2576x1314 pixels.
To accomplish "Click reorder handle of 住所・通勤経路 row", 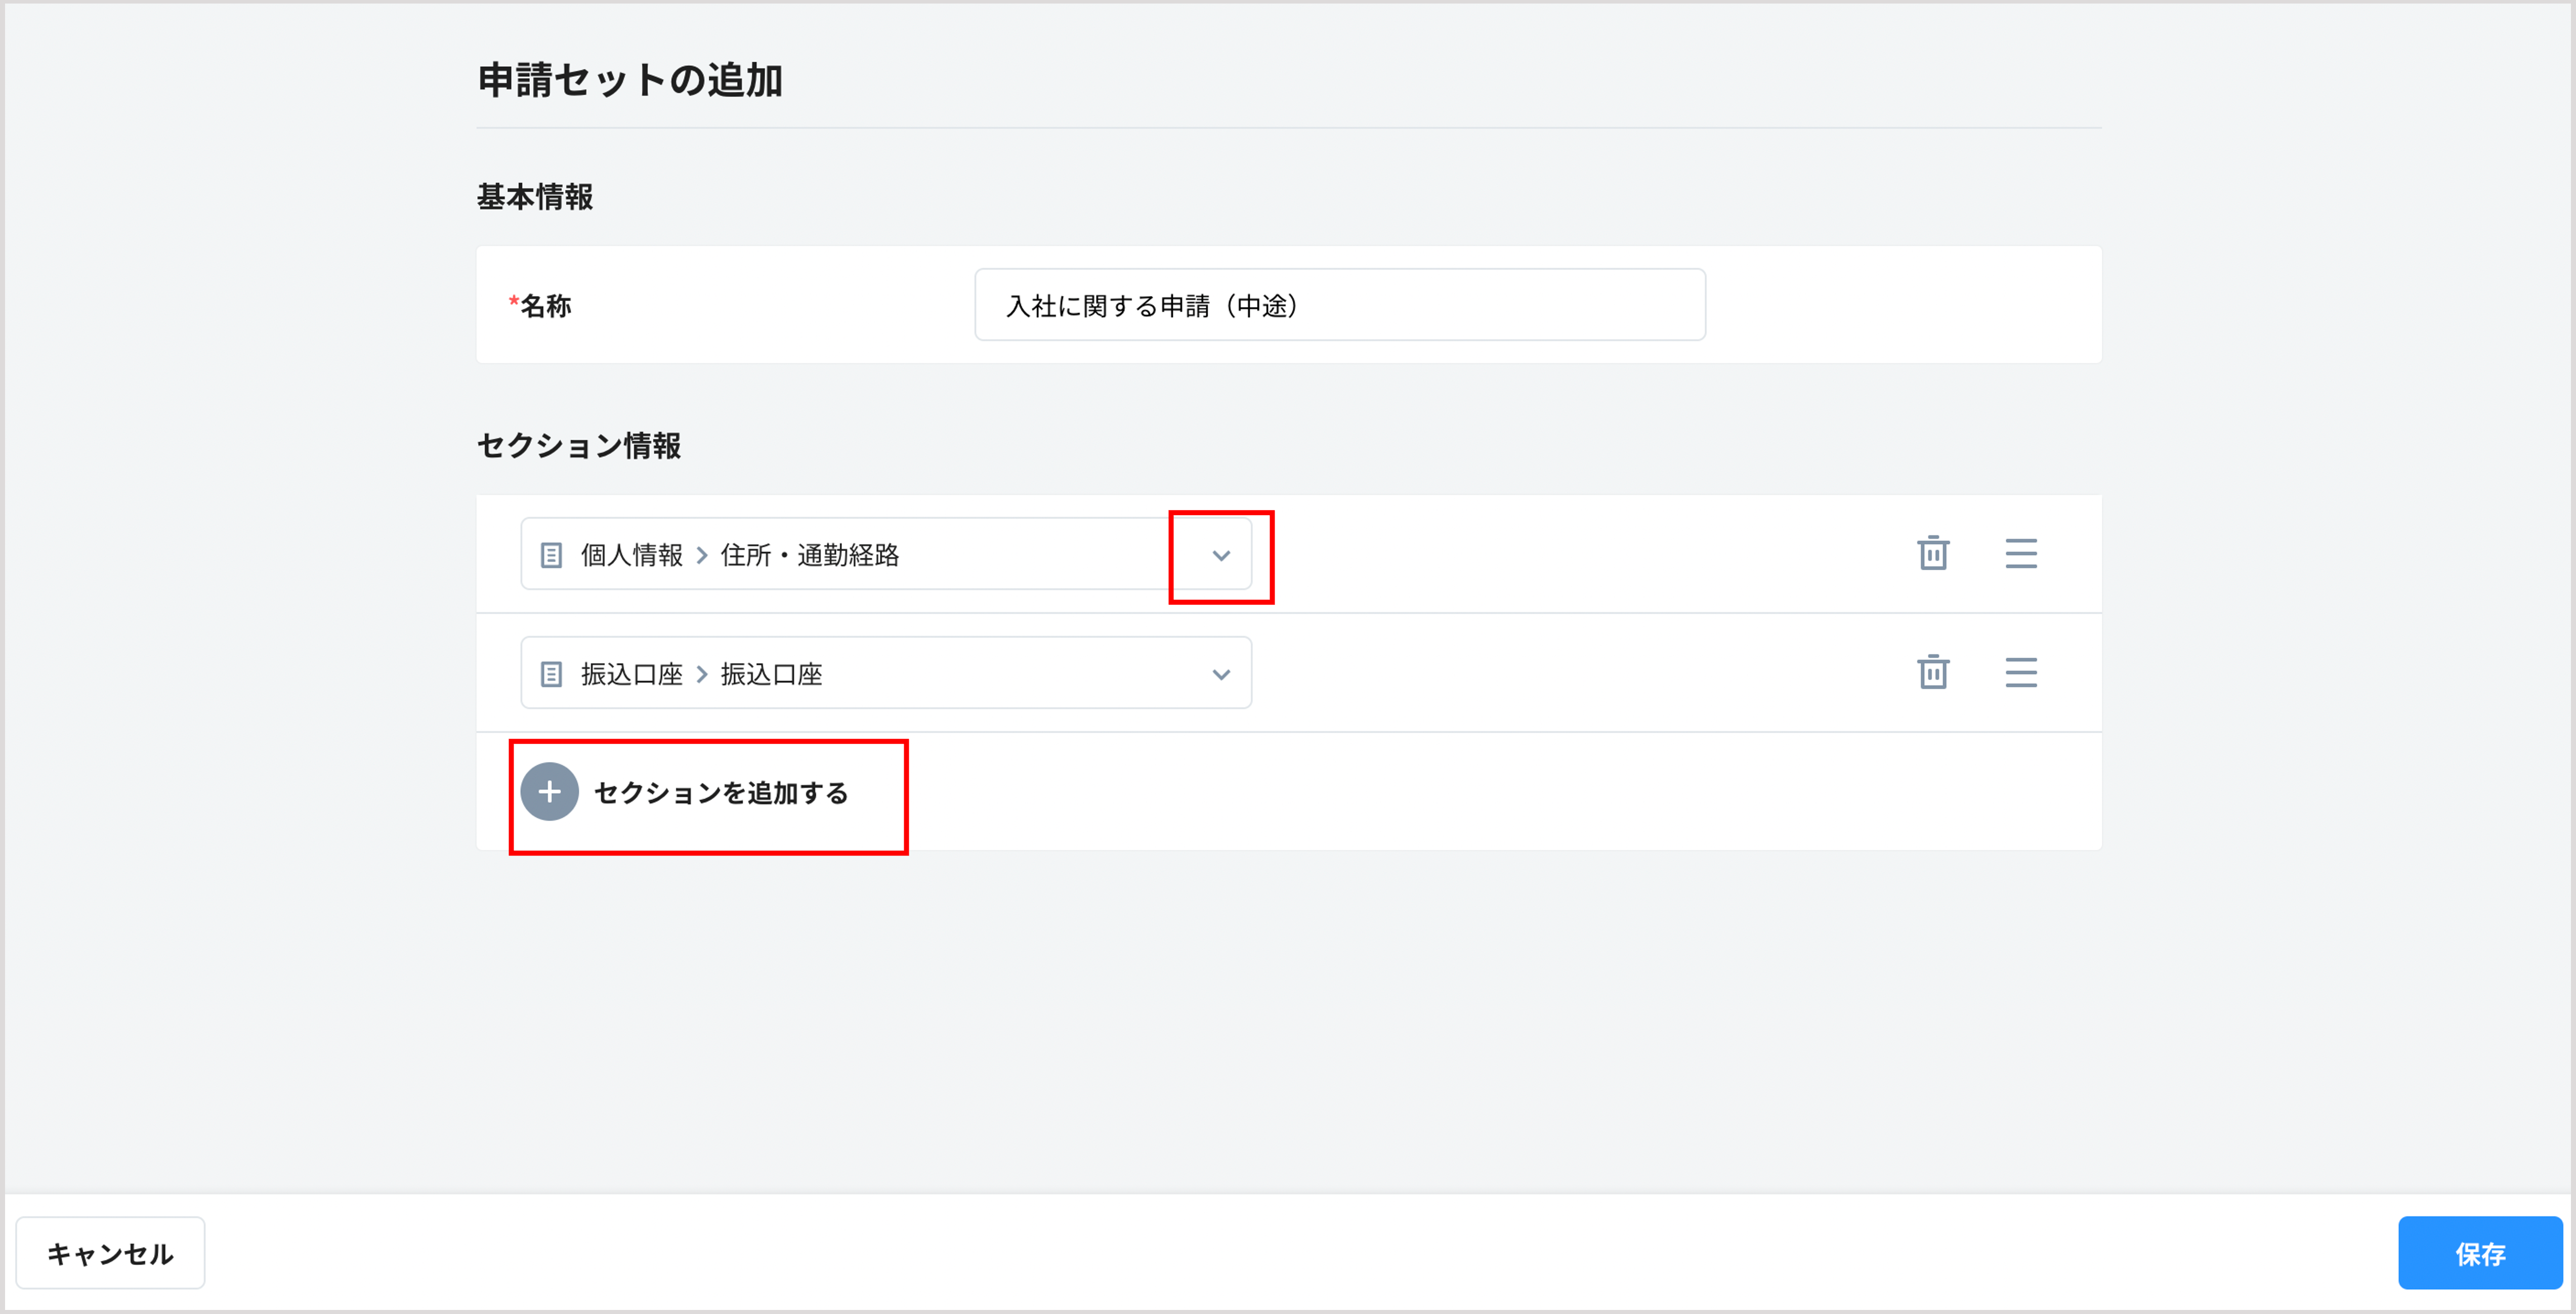I will [2020, 553].
